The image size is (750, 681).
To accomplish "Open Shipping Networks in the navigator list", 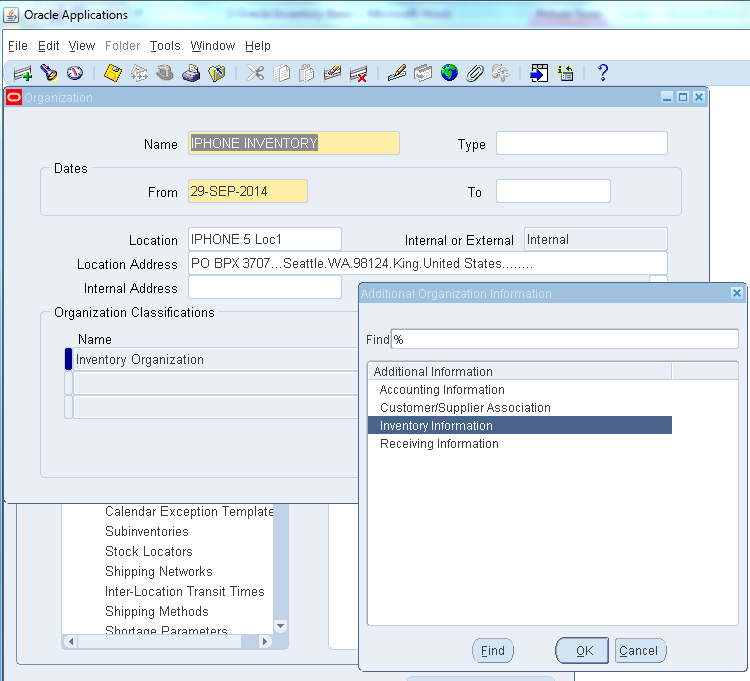I will (159, 571).
